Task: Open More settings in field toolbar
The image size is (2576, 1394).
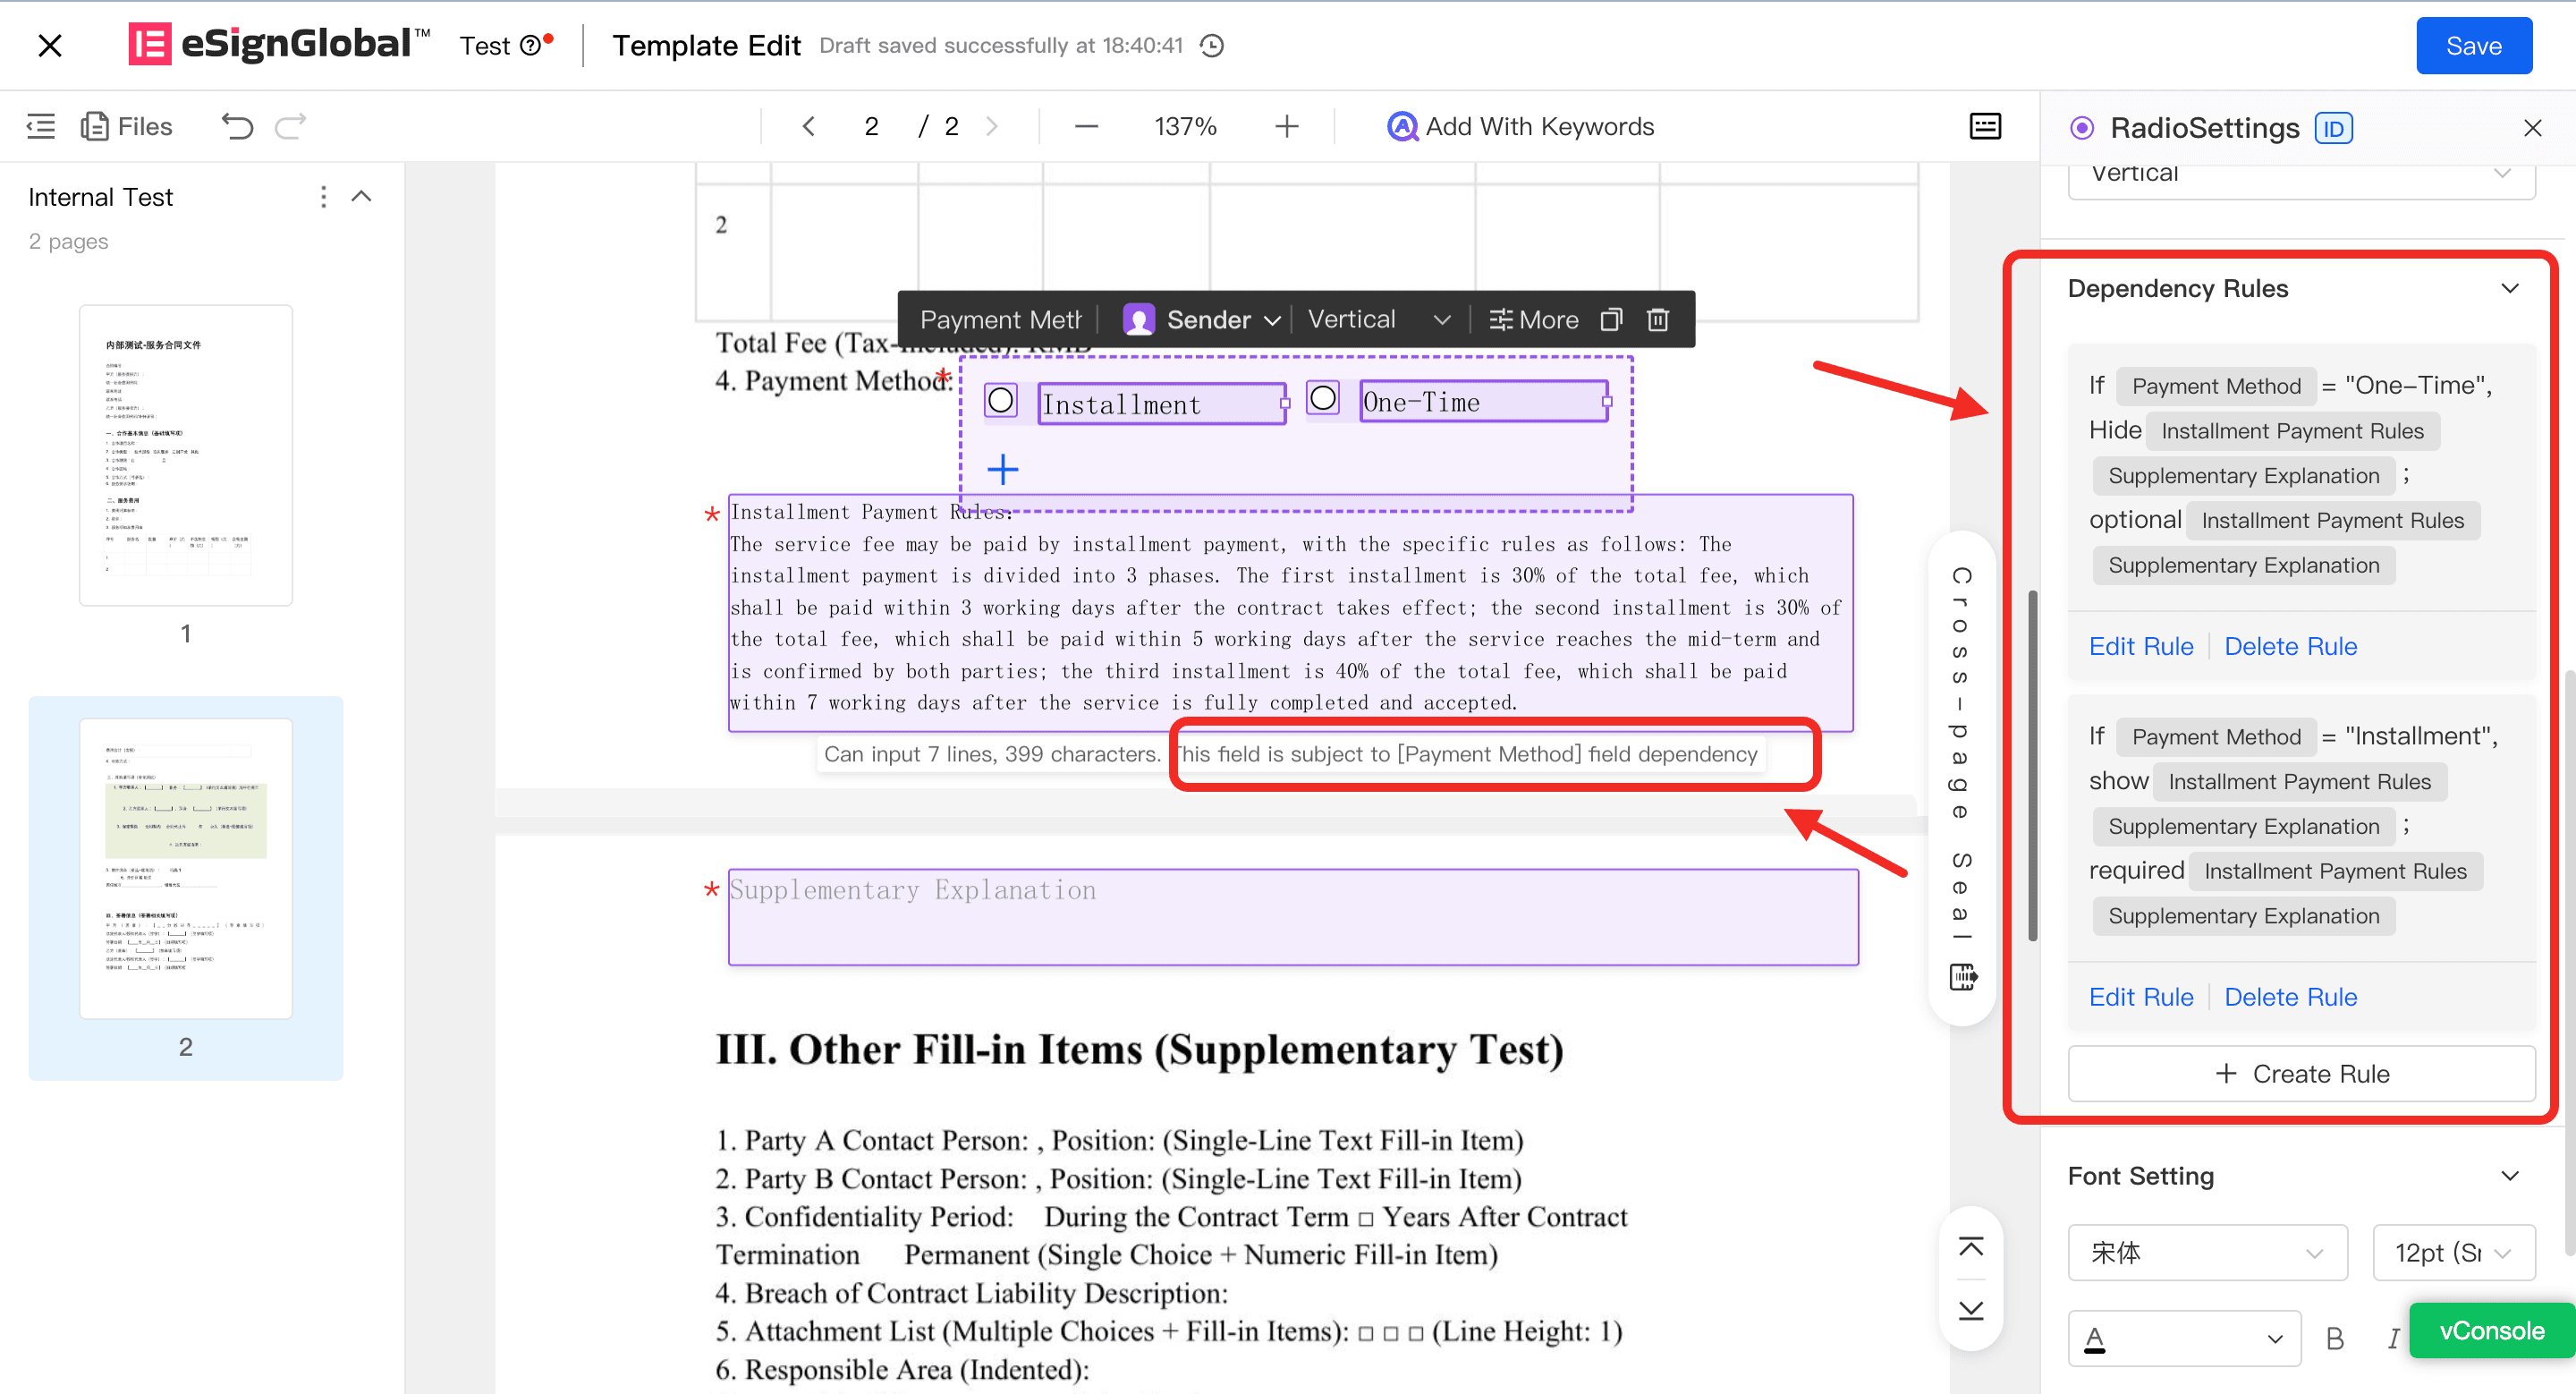Action: pos(1533,320)
